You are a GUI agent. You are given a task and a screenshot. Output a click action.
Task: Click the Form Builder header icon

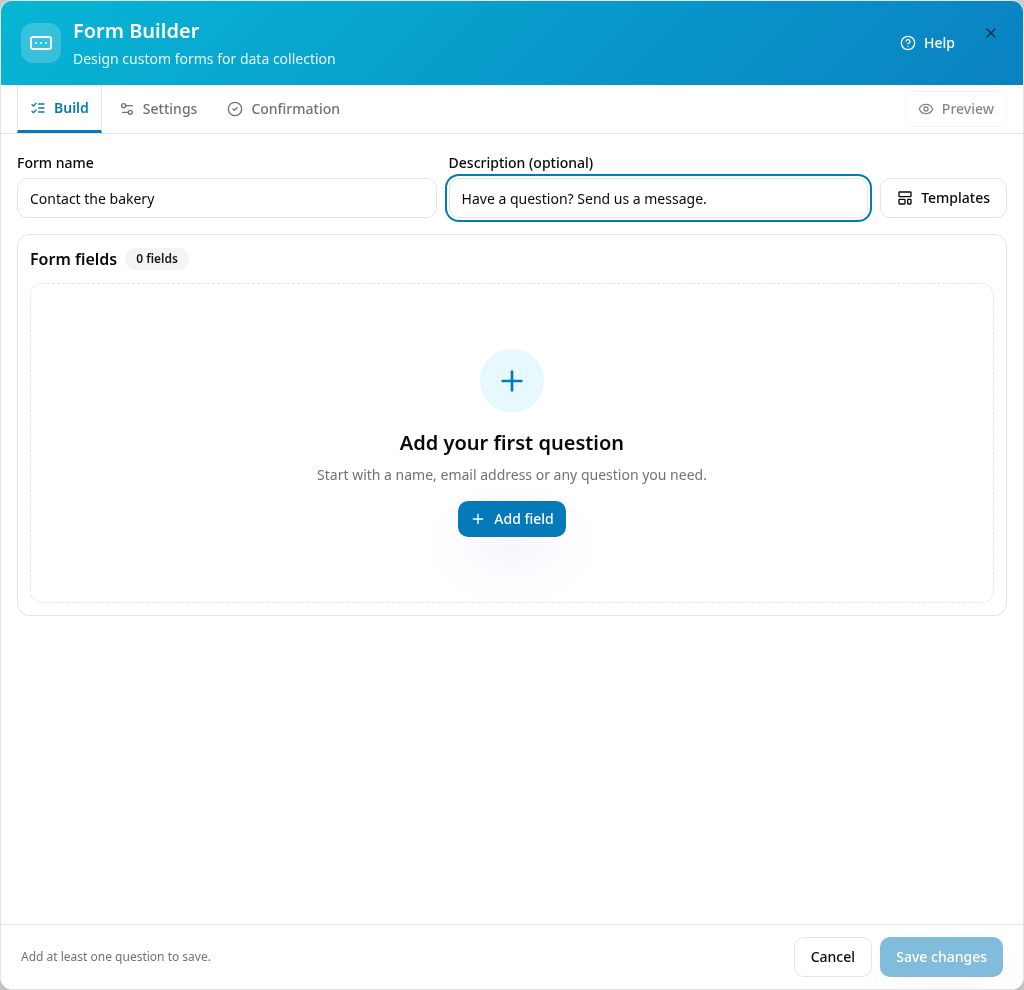coord(40,43)
